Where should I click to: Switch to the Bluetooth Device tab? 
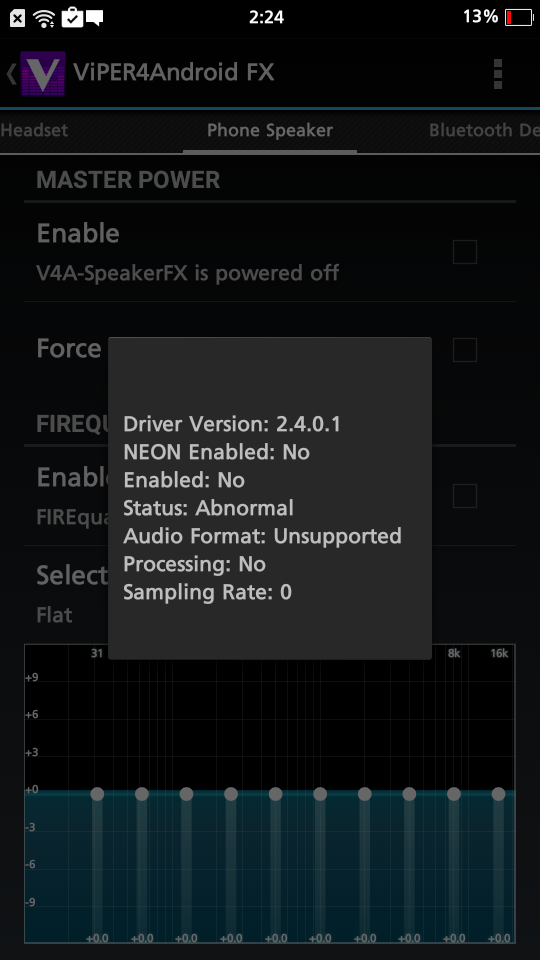(x=484, y=130)
